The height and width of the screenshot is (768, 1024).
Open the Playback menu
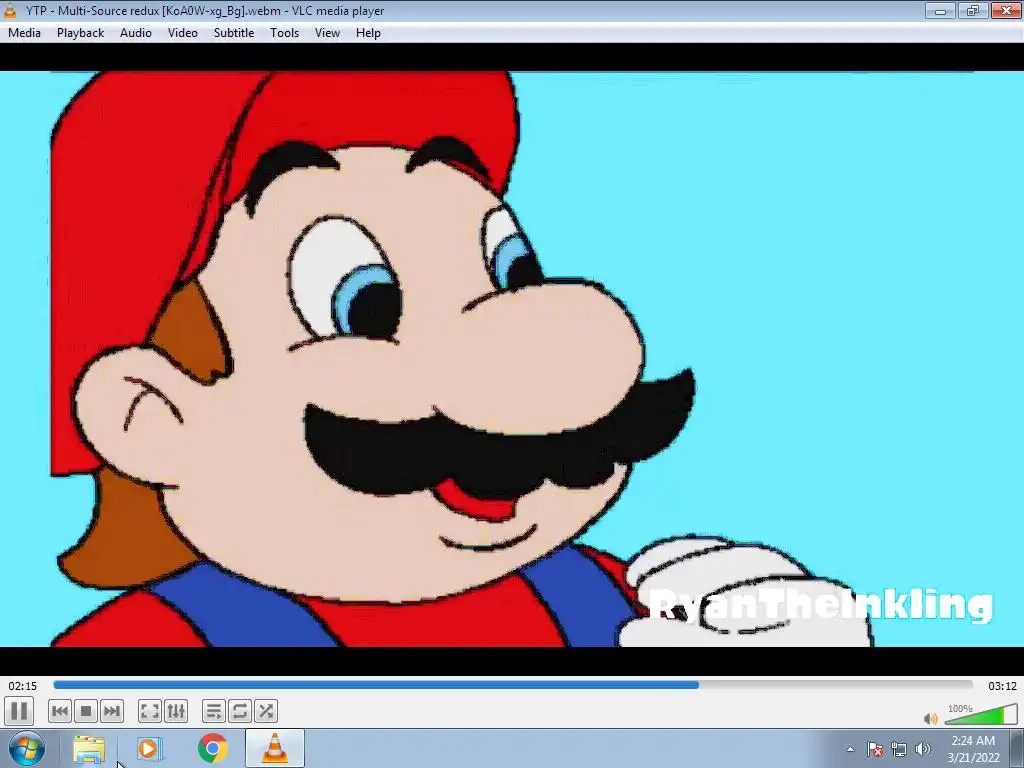pos(80,33)
